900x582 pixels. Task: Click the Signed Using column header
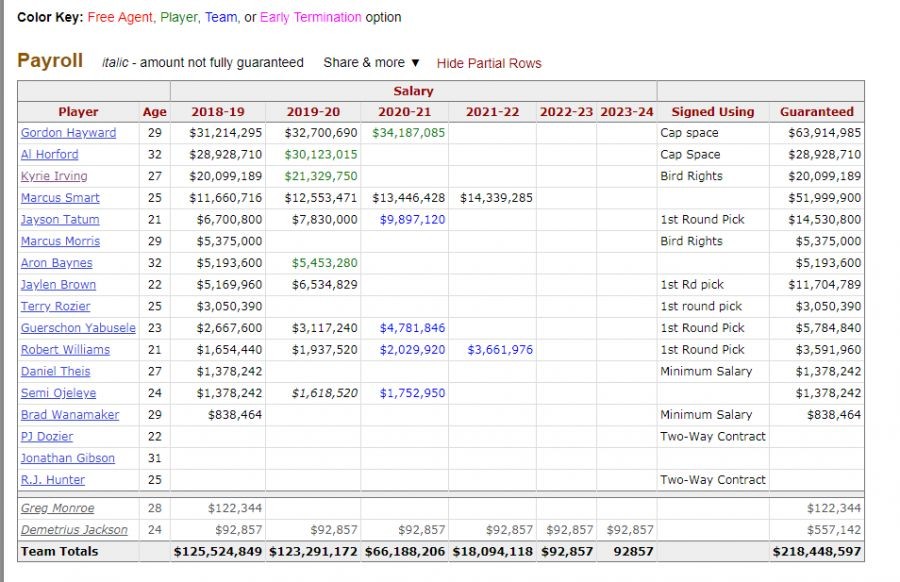[712, 112]
